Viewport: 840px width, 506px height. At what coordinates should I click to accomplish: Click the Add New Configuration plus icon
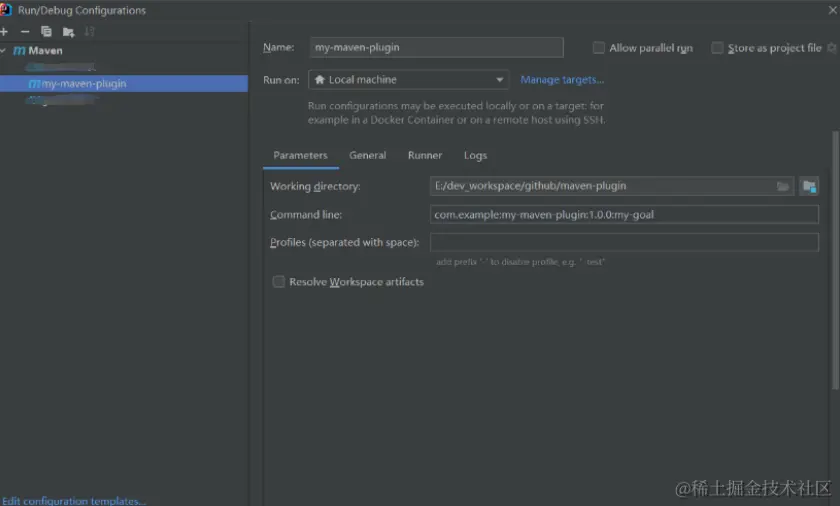(x=5, y=31)
